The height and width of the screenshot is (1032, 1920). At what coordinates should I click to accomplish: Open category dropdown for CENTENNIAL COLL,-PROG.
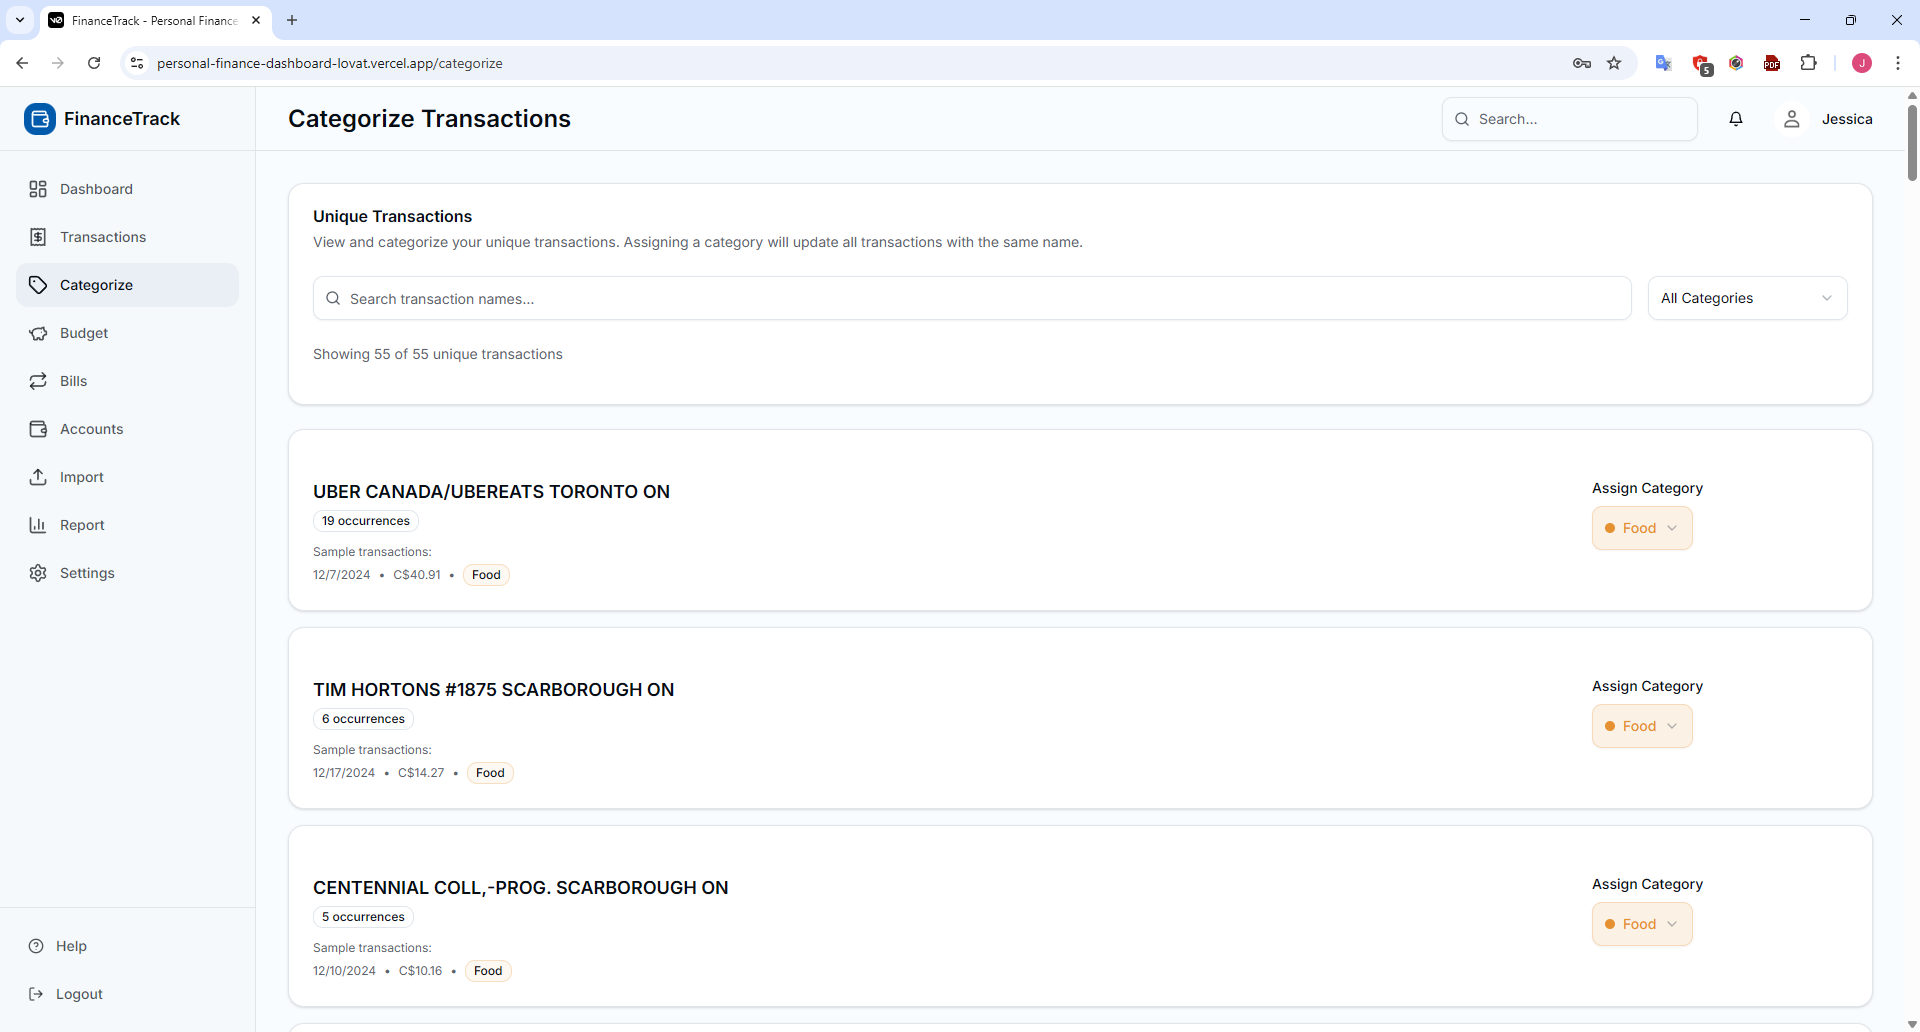coord(1641,924)
